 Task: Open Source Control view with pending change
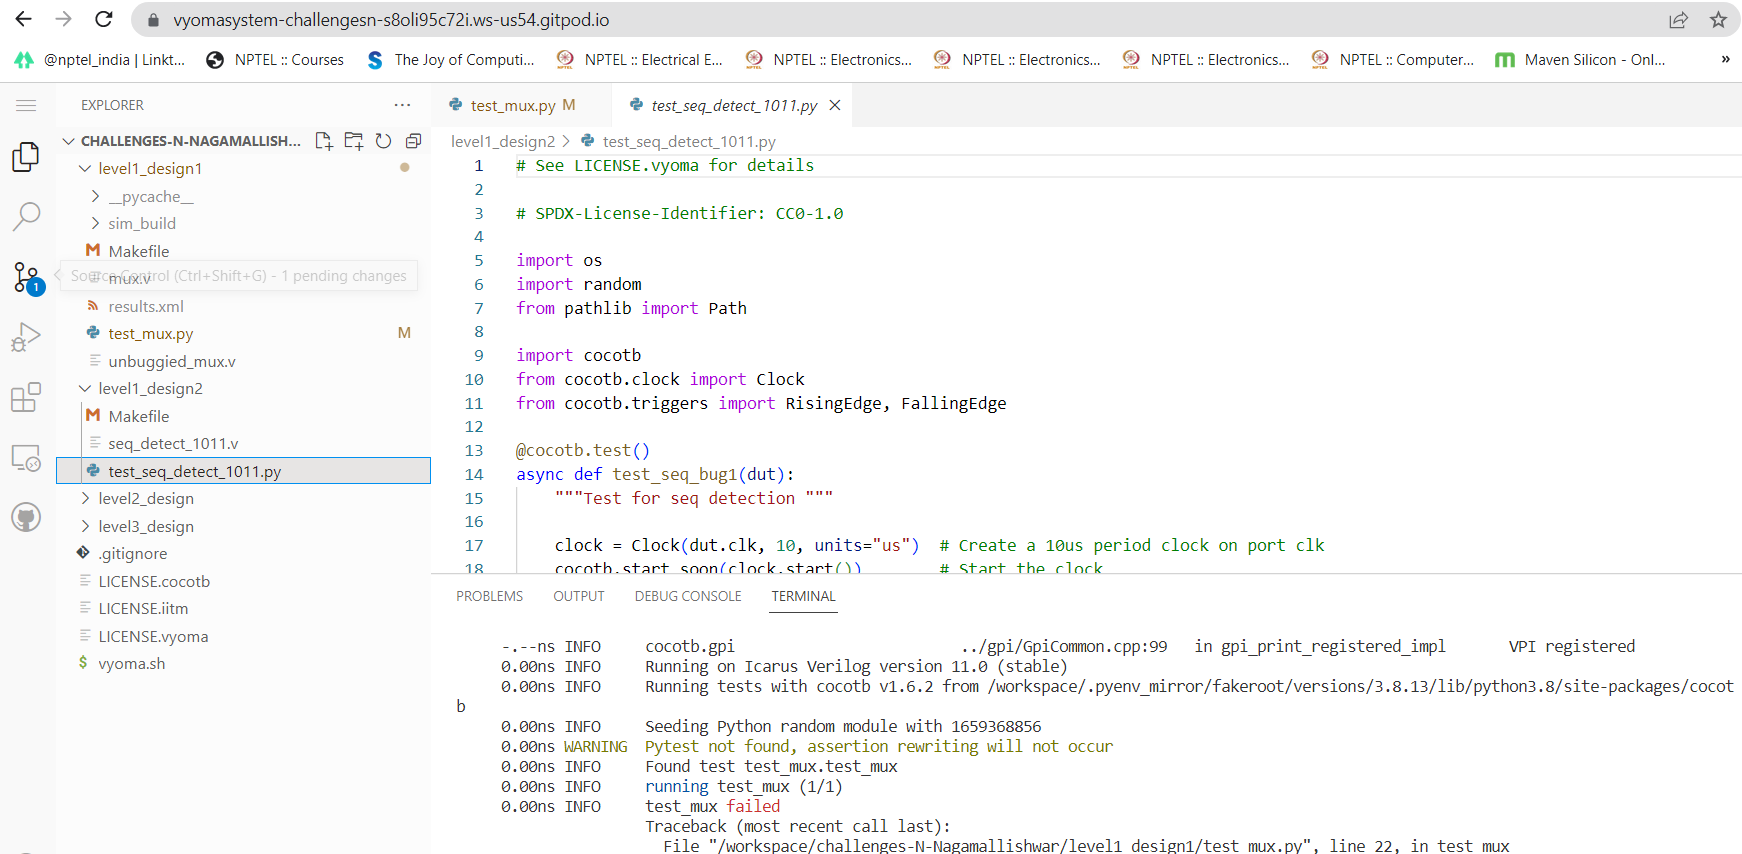(x=27, y=278)
